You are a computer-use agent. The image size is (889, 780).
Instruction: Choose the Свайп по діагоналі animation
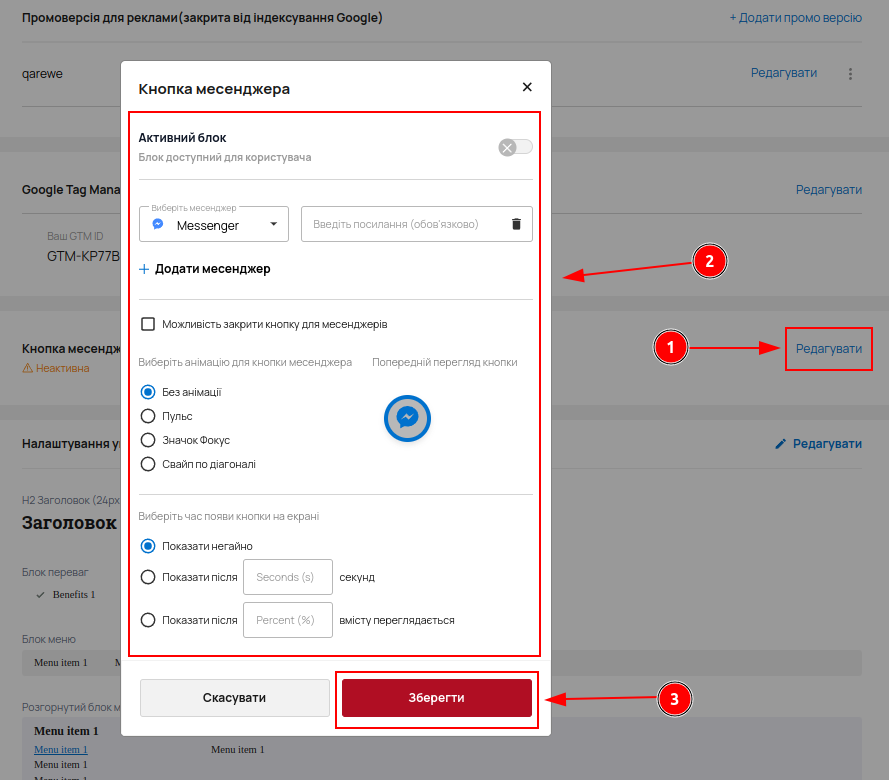(x=148, y=464)
